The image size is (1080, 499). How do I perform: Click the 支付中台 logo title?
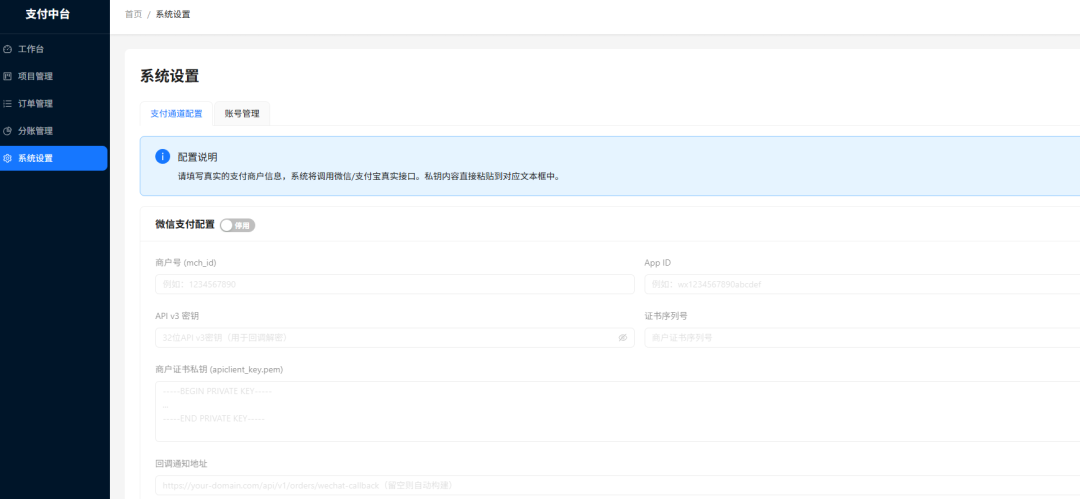coord(48,14)
